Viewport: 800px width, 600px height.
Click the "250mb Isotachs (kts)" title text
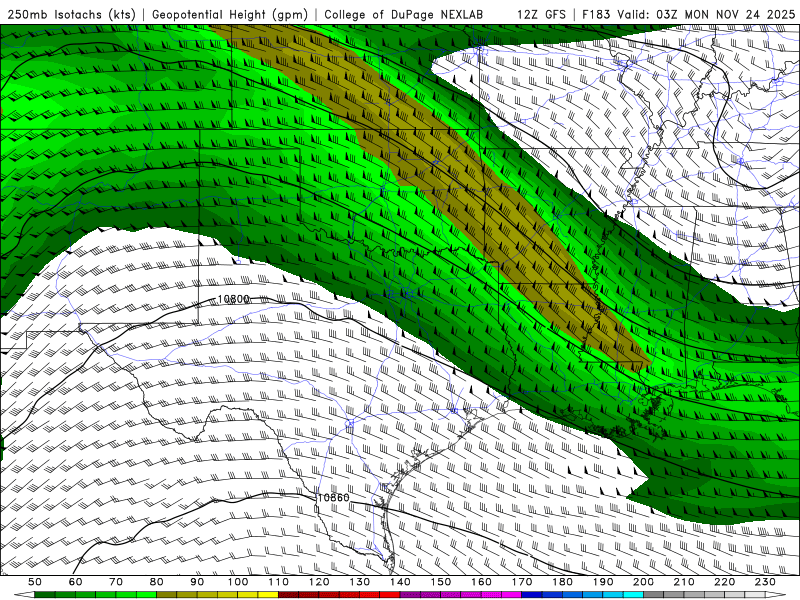71,15
